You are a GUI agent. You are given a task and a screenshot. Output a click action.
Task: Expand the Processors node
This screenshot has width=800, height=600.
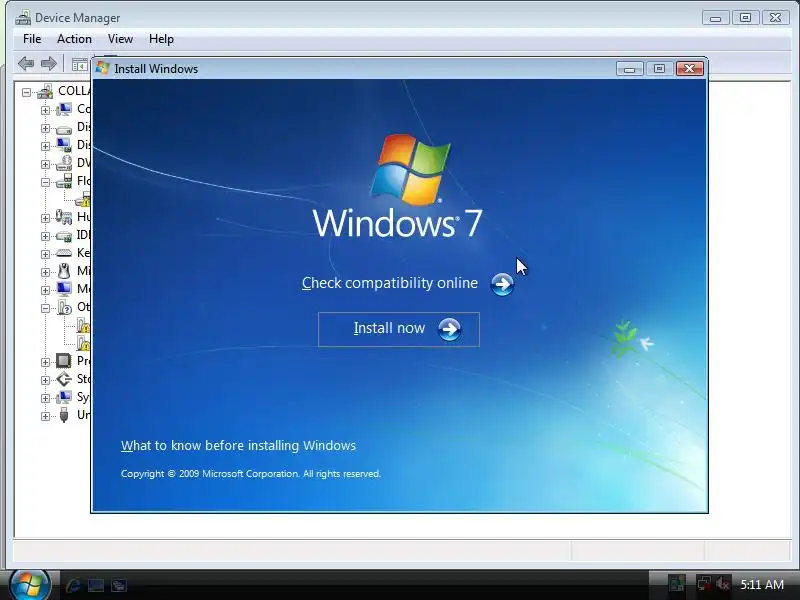pos(45,362)
